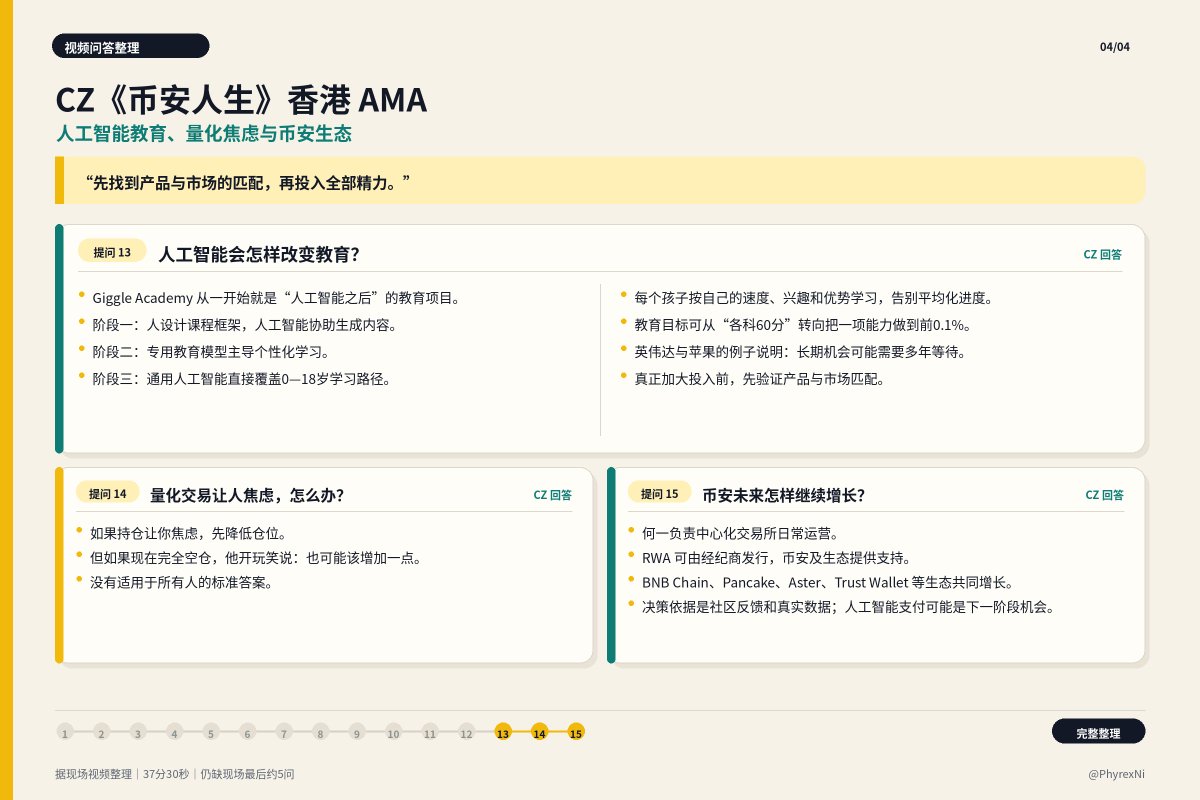Viewport: 1200px width, 800px height.
Task: Click the line 真正加大投入前
Action: click(760, 379)
